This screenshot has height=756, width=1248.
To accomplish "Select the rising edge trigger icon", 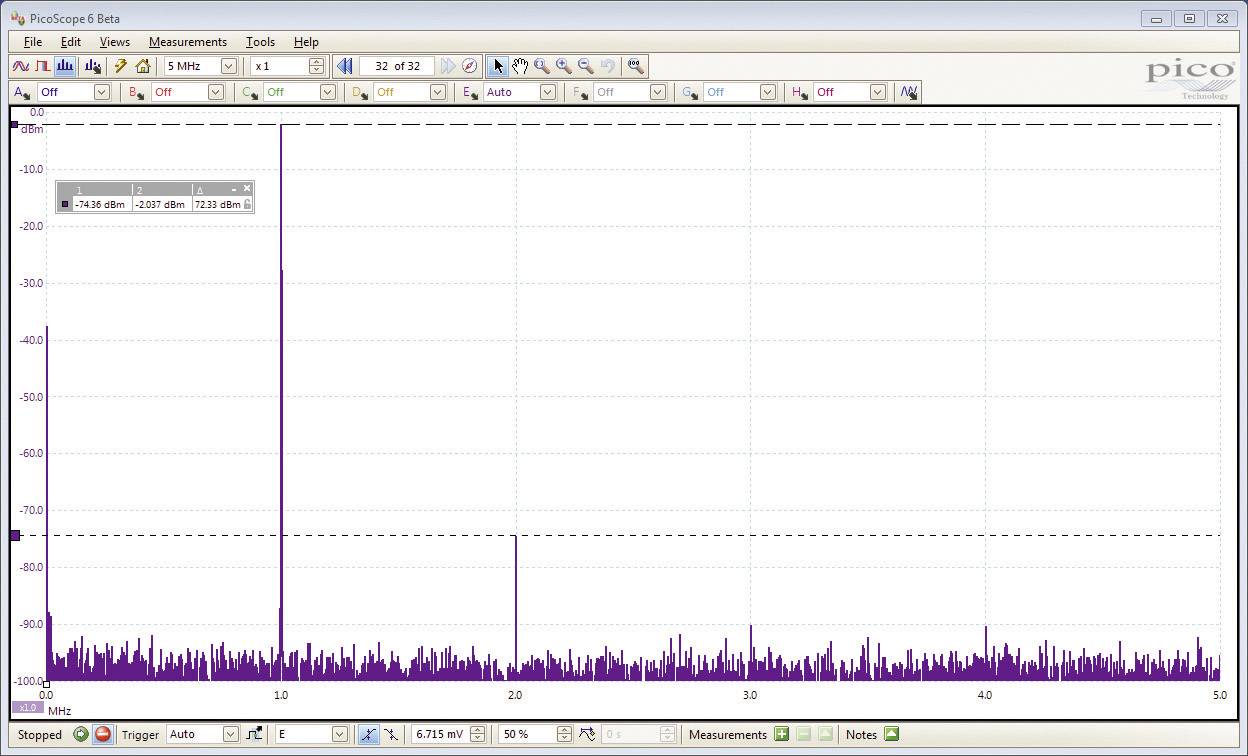I will coord(367,733).
